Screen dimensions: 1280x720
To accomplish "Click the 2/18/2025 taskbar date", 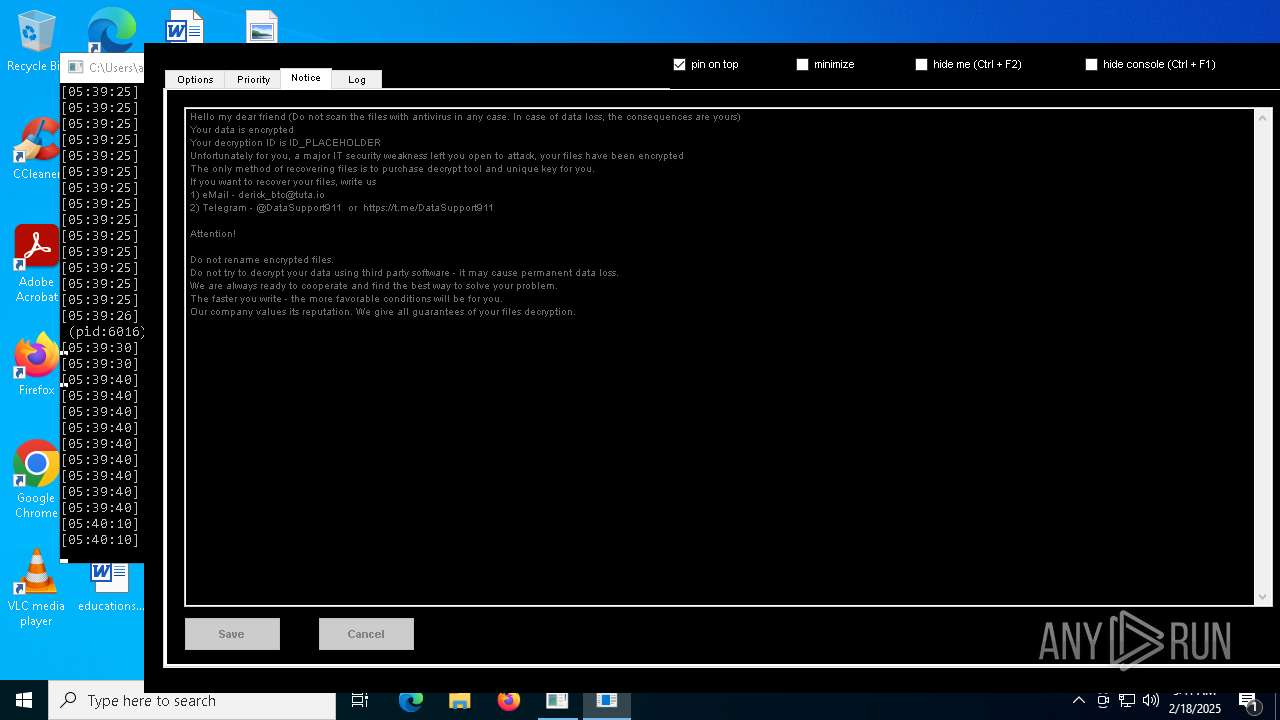I will tap(1195, 709).
